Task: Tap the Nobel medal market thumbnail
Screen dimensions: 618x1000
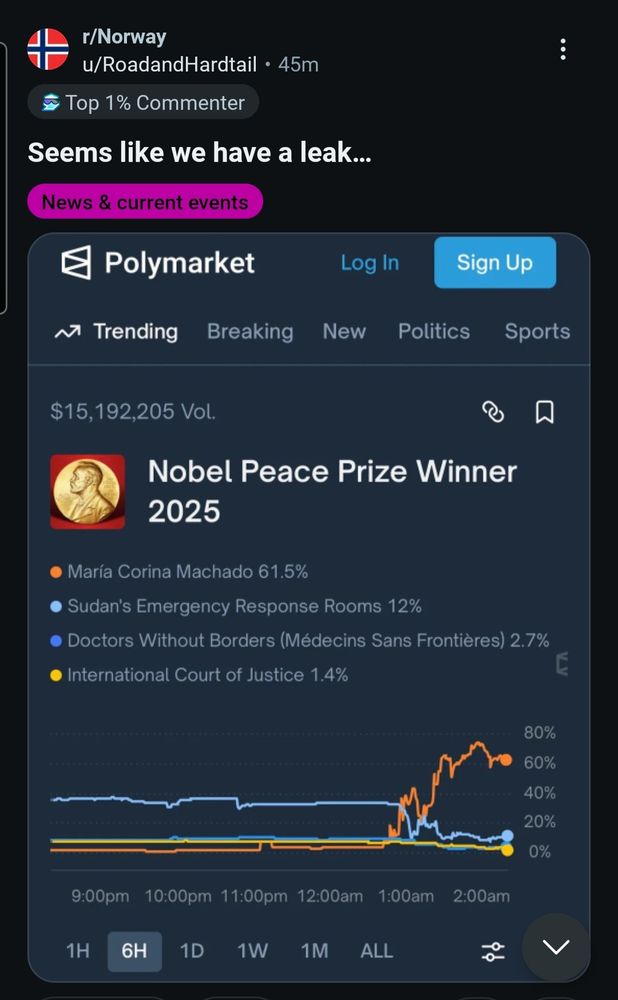Action: tap(88, 492)
